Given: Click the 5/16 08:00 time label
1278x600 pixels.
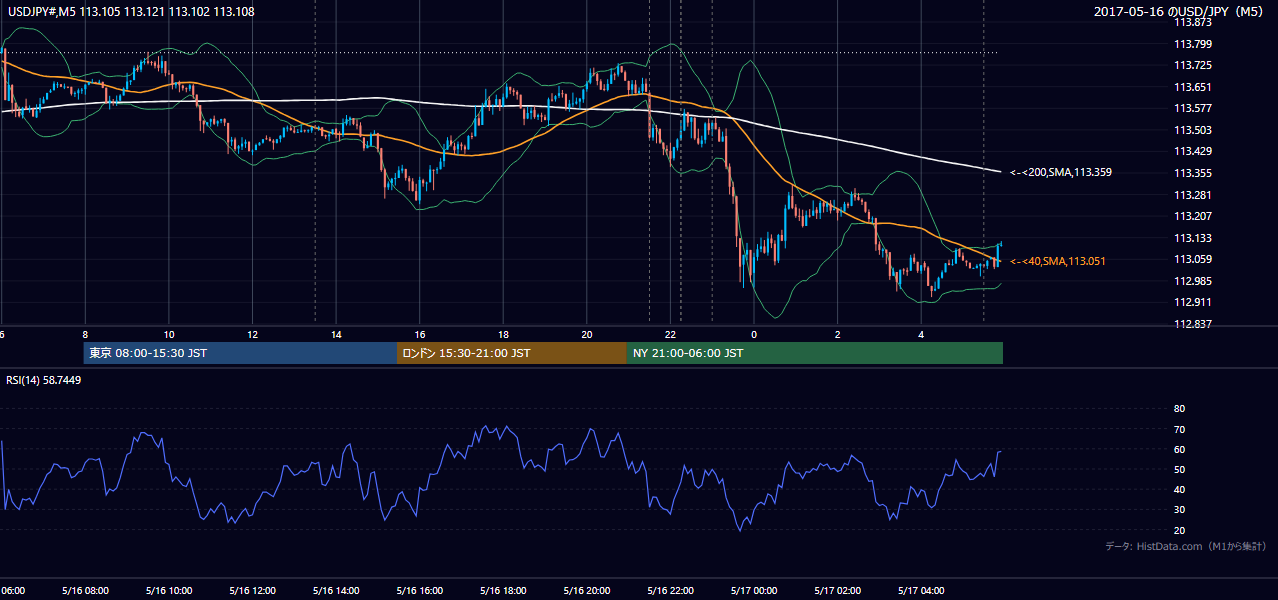Looking at the screenshot, I should pyautogui.click(x=84, y=591).
